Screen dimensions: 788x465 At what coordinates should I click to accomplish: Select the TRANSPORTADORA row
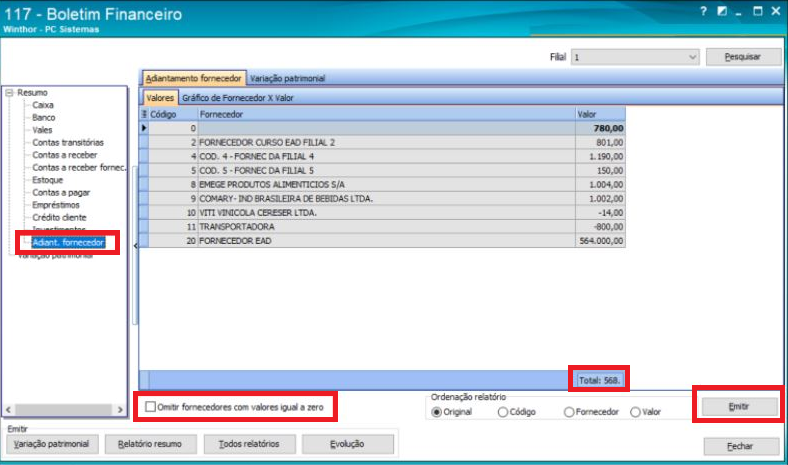coord(382,227)
